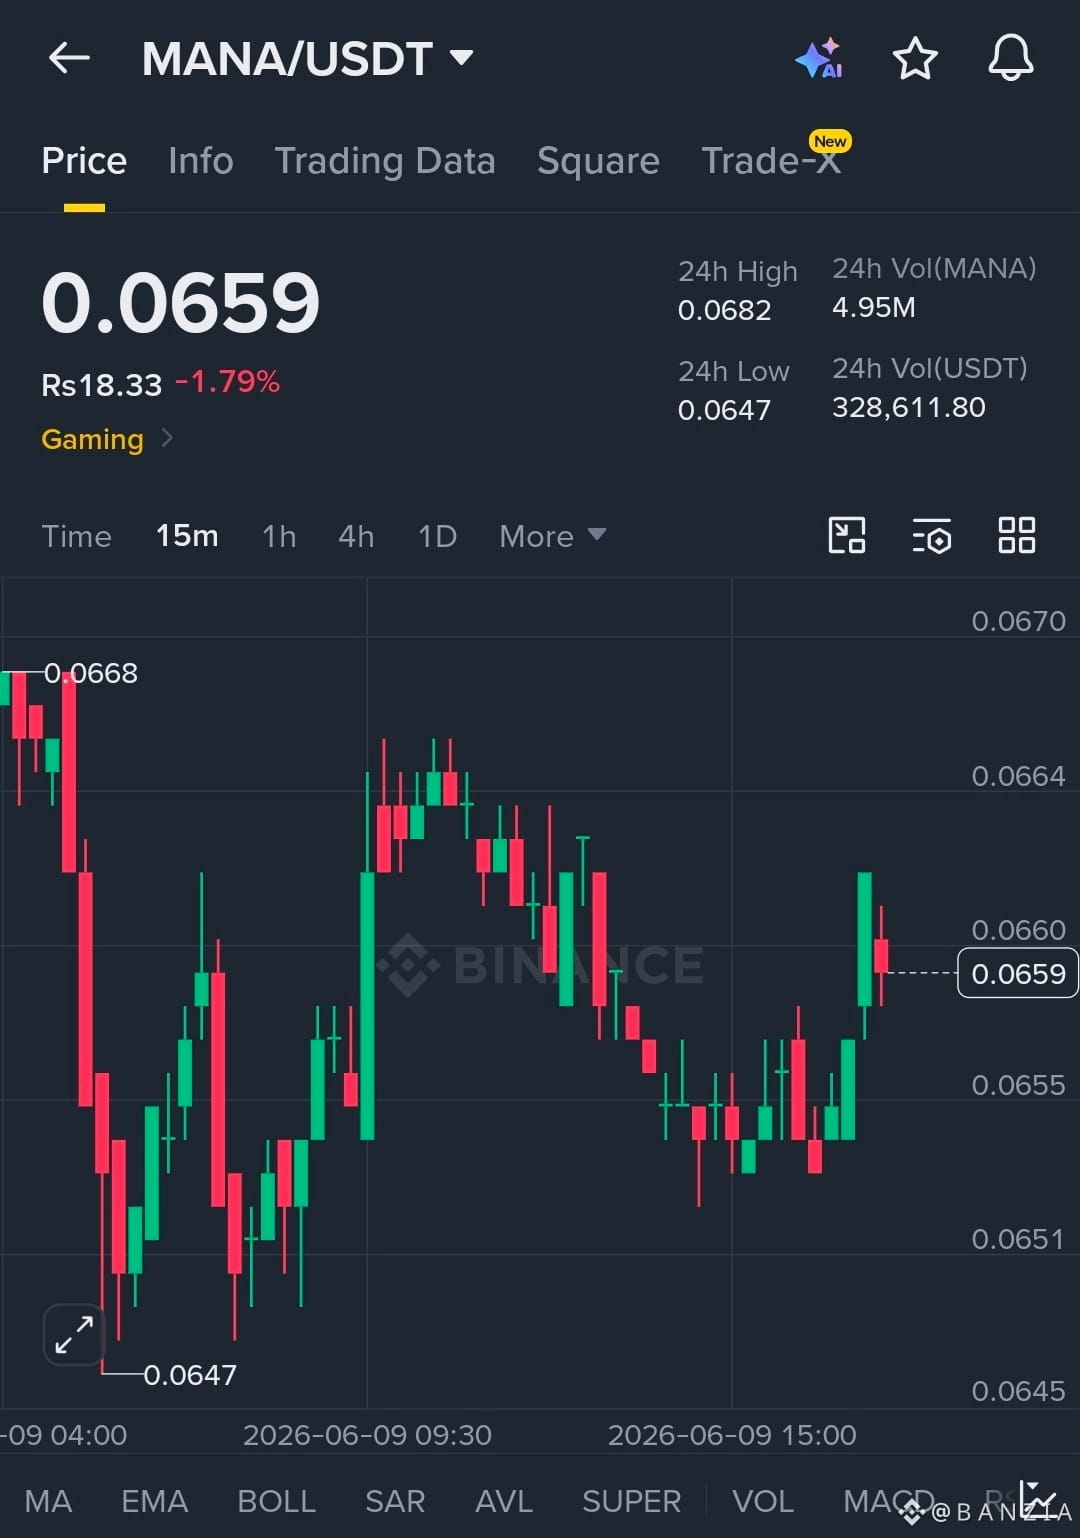Click the 24h Vol(USDT) value 328,611.80
Viewport: 1080px width, 1538px height.
coord(909,407)
